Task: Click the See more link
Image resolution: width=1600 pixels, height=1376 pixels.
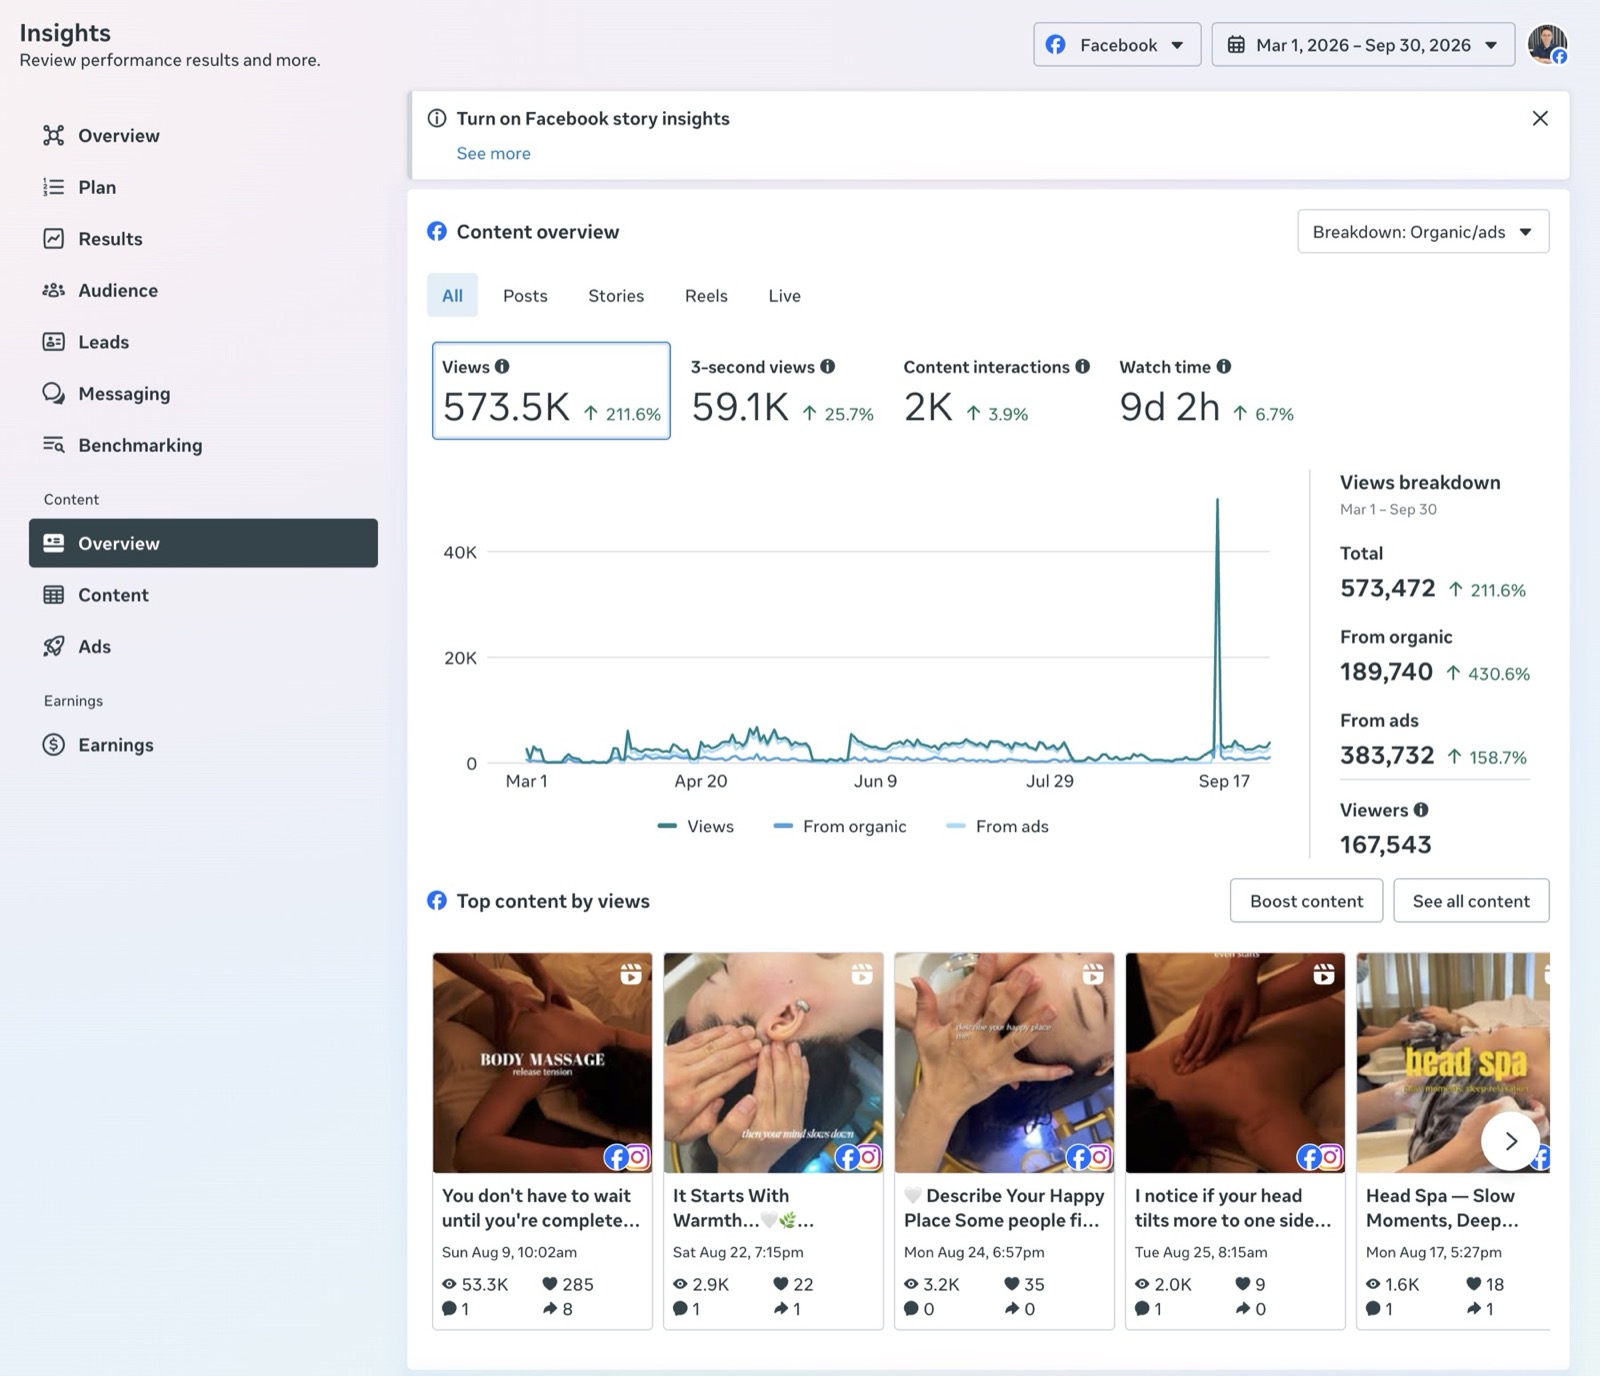Action: (493, 153)
